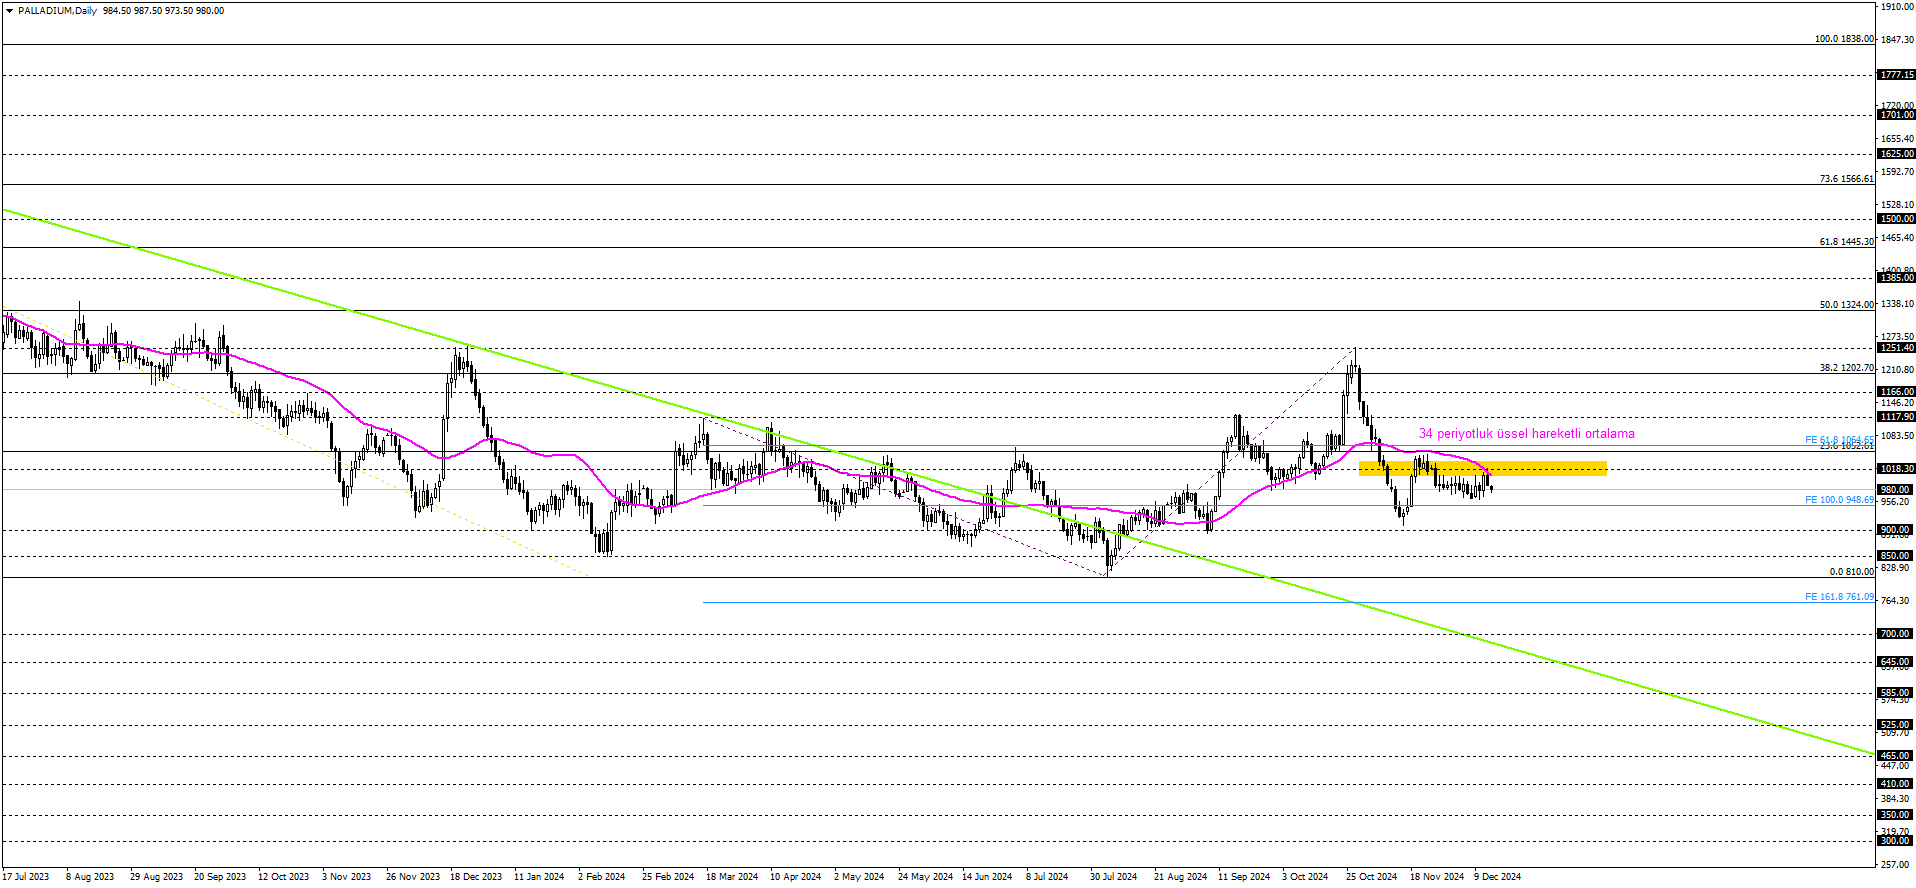Image resolution: width=1916 pixels, height=888 pixels.
Task: Click the '0.0 810.00' Fibonacci label
Action: pyautogui.click(x=1851, y=572)
